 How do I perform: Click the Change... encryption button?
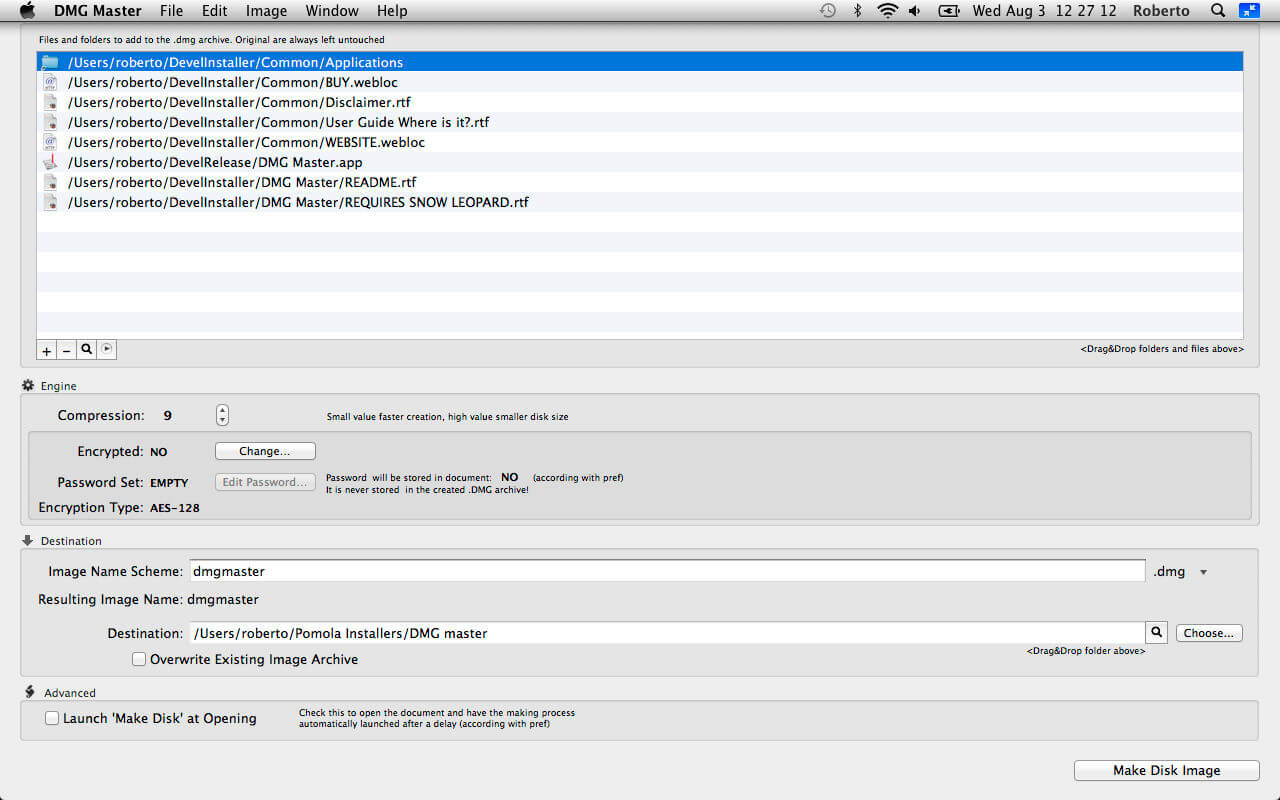(265, 451)
